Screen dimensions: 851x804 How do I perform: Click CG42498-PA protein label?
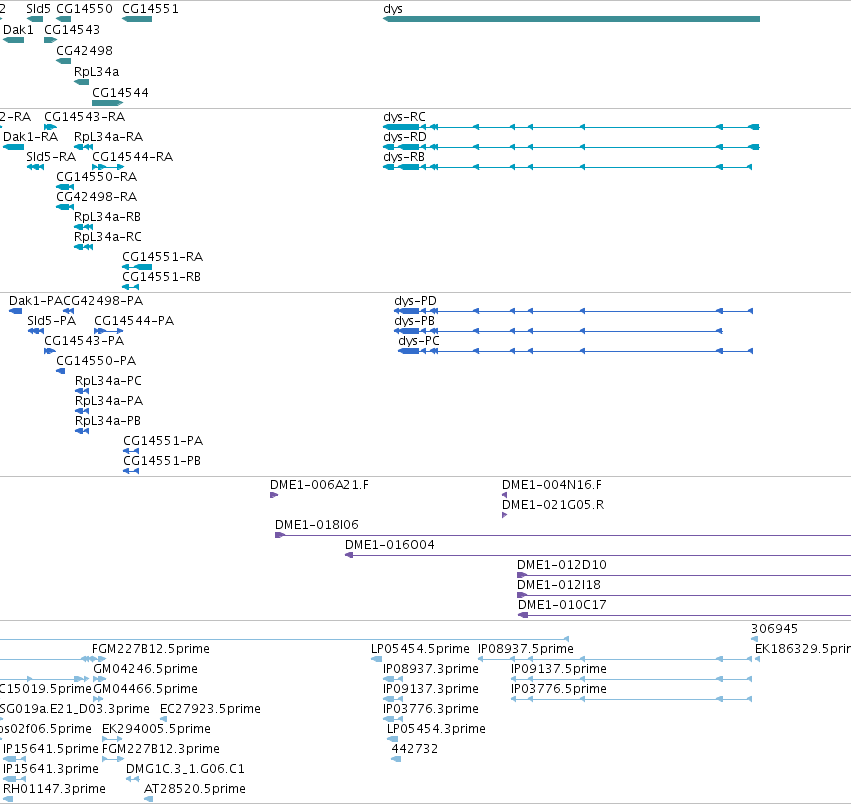click(103, 301)
